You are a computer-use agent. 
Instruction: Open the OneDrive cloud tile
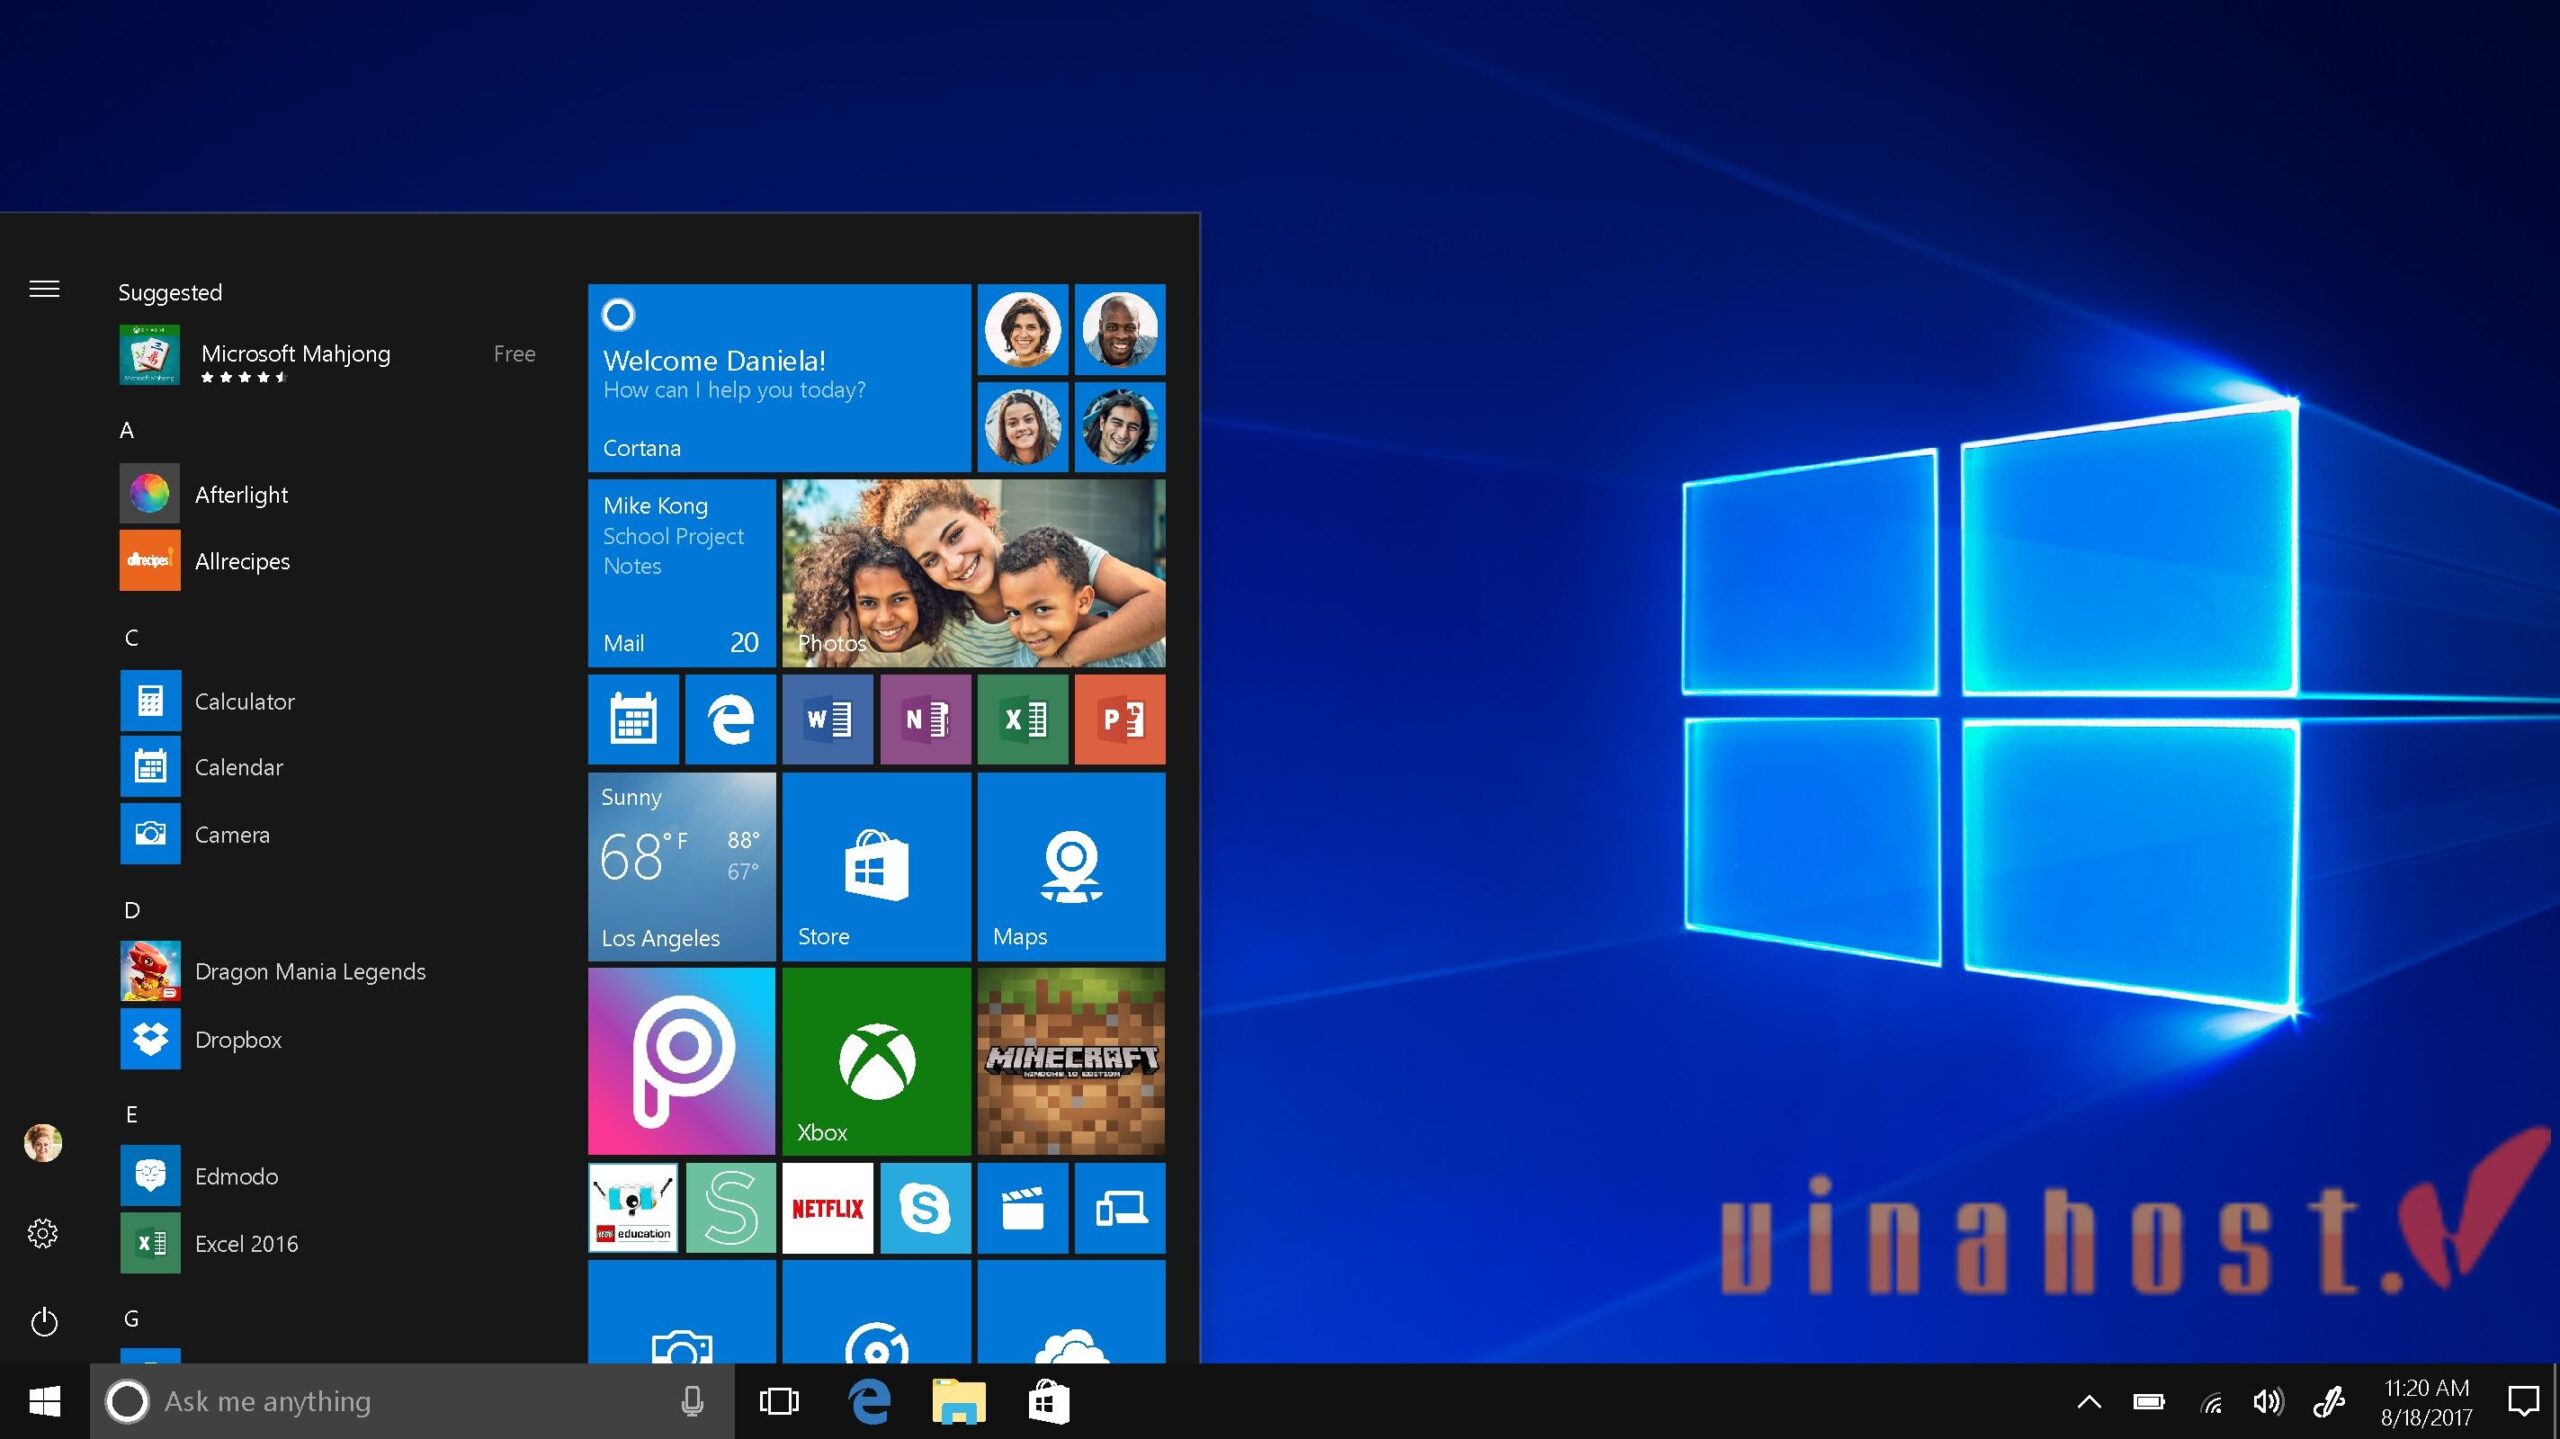(x=1071, y=1311)
